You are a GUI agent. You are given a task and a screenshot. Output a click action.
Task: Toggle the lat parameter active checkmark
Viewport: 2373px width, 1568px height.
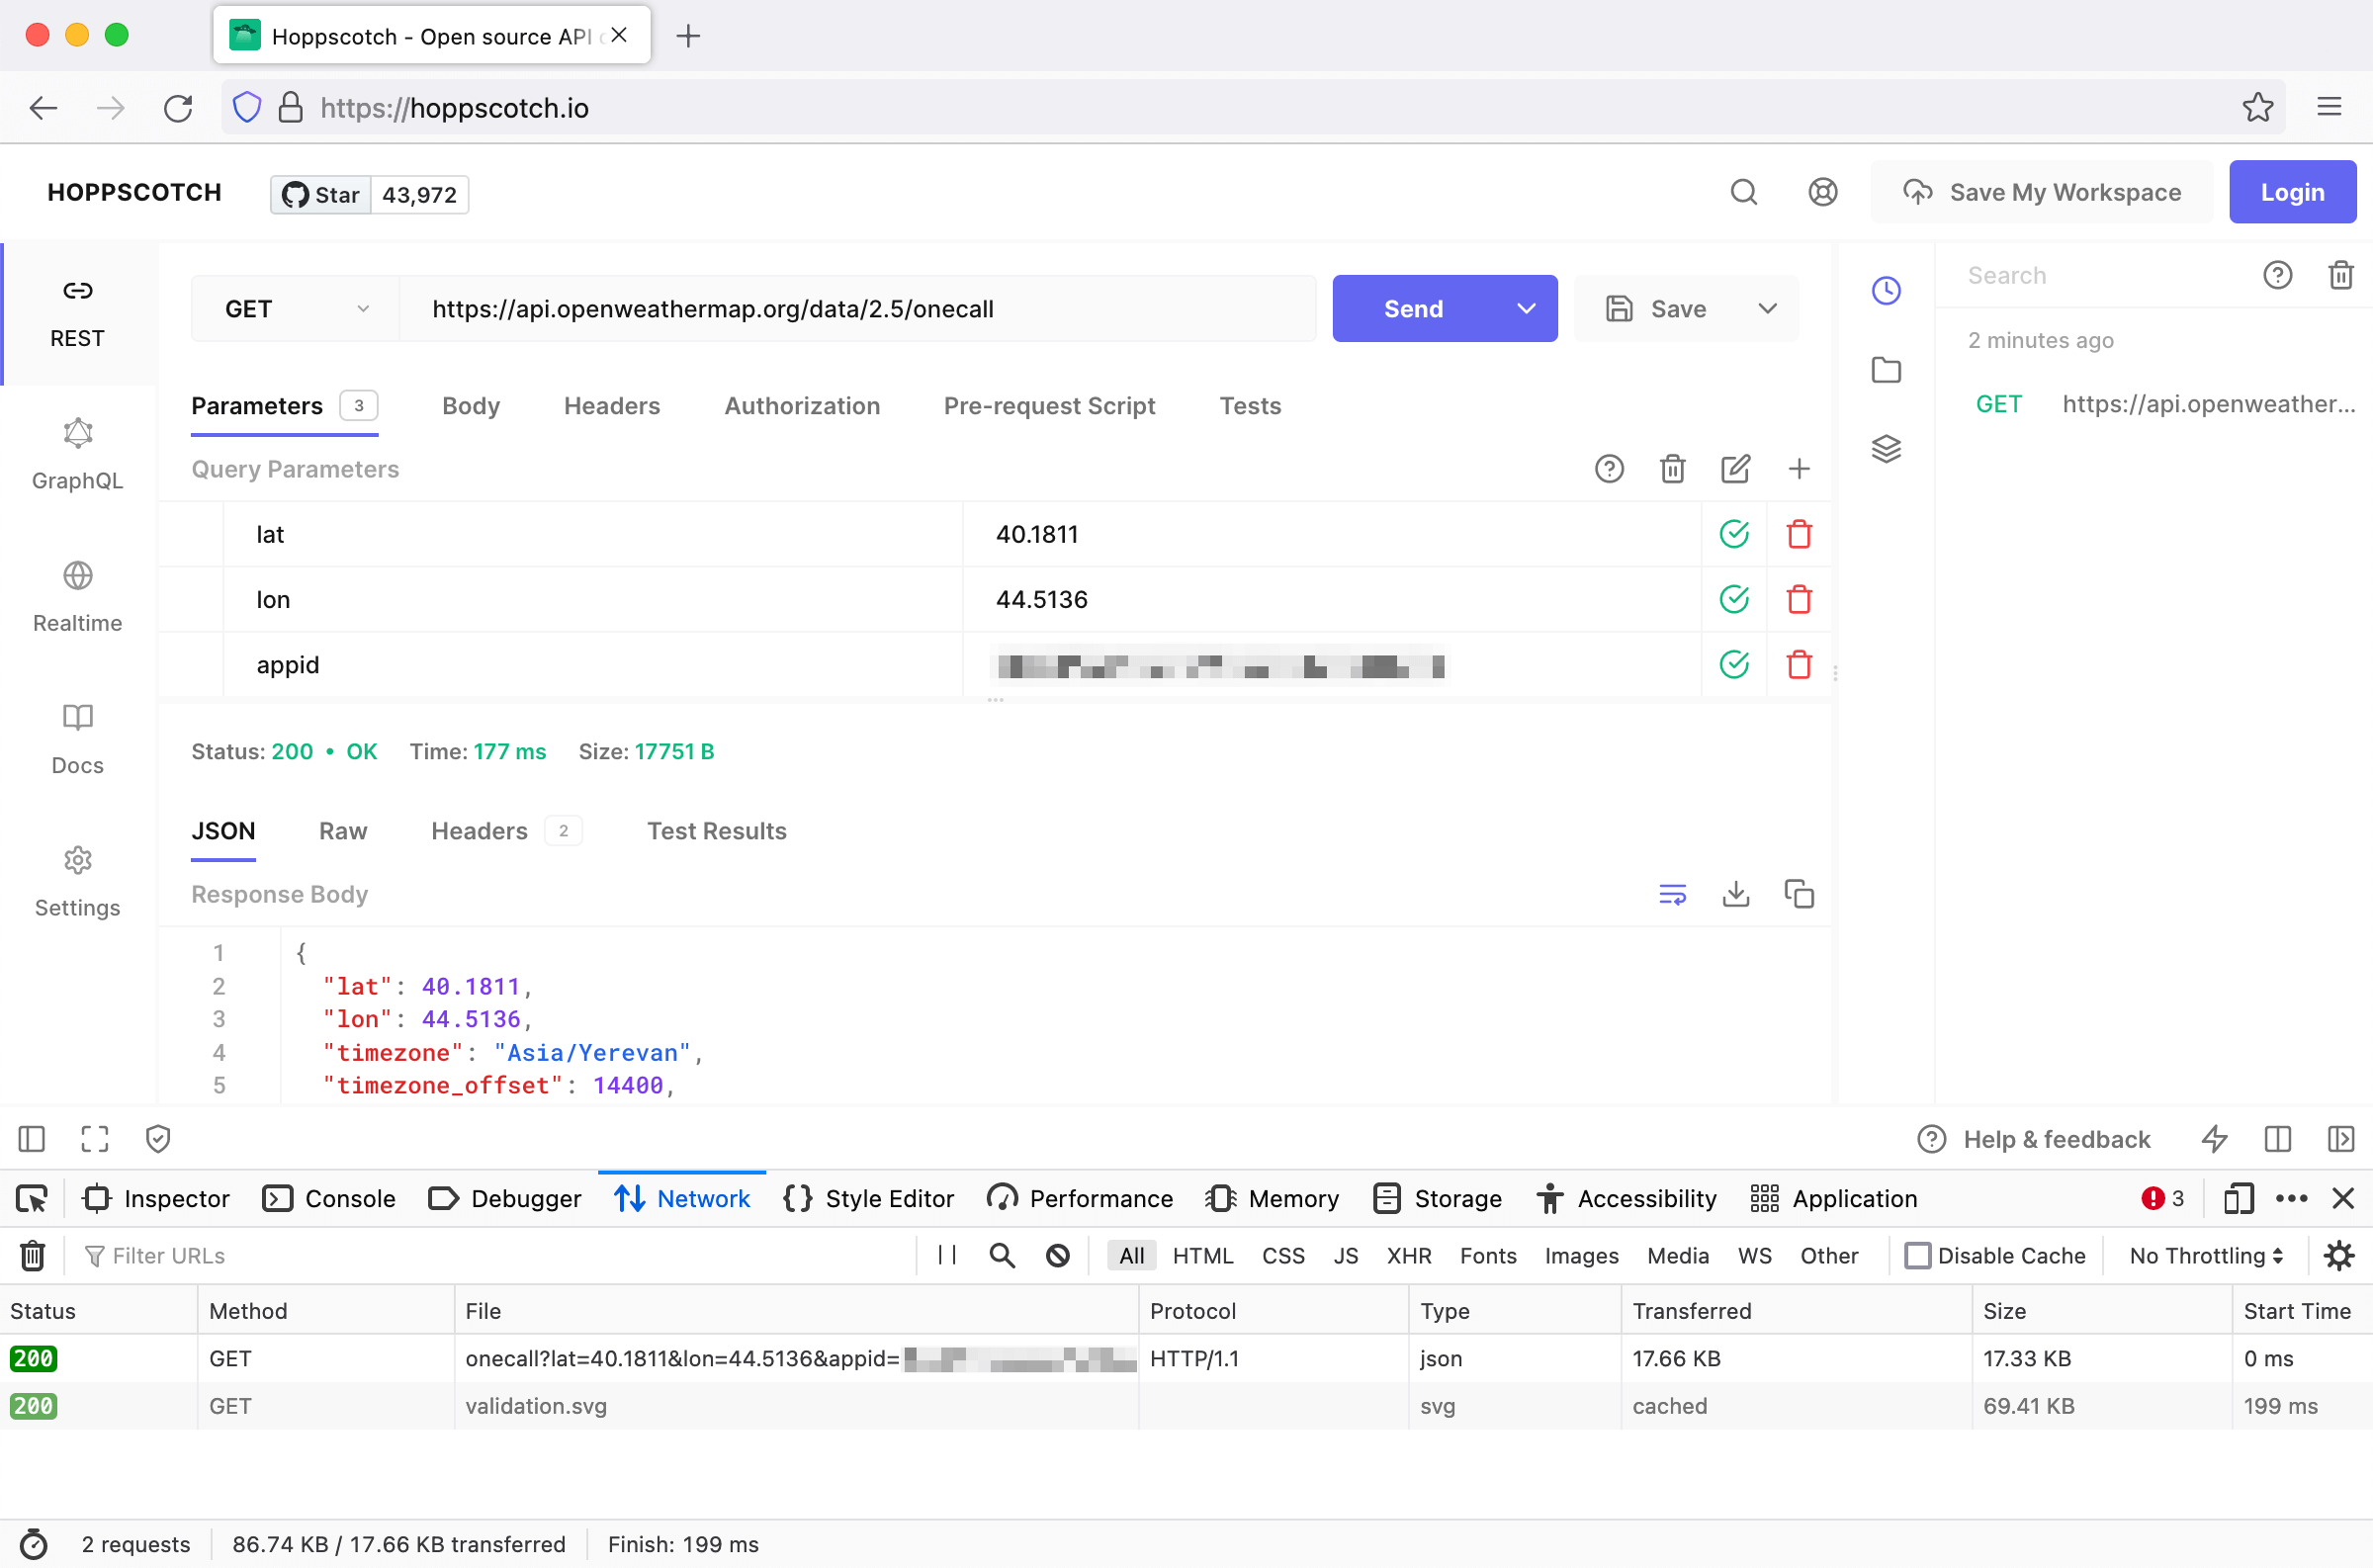[x=1733, y=535]
